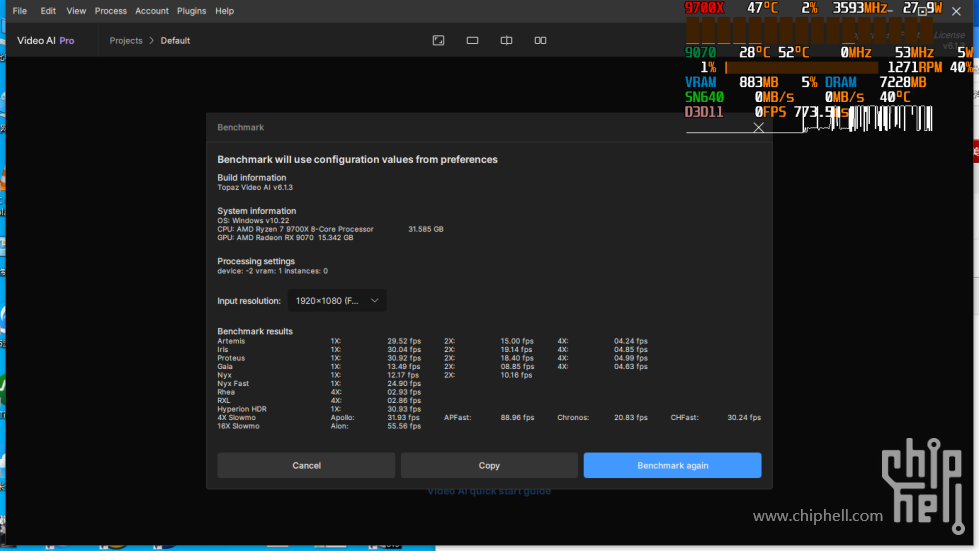Viewport: 979px width, 551px height.
Task: Click the CHFast 30.24 fps value
Action: (x=744, y=417)
